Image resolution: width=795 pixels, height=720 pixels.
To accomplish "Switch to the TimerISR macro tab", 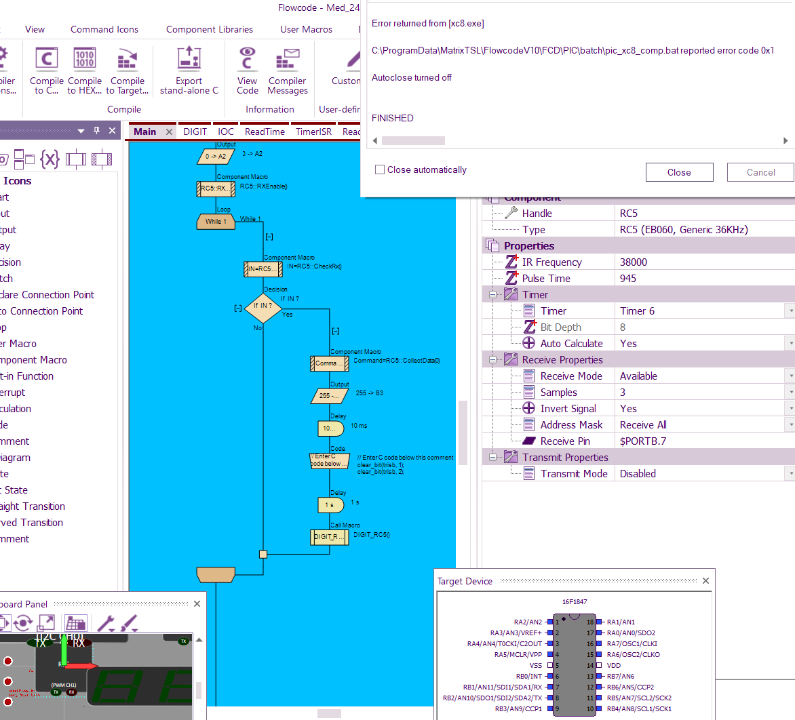I will (314, 131).
